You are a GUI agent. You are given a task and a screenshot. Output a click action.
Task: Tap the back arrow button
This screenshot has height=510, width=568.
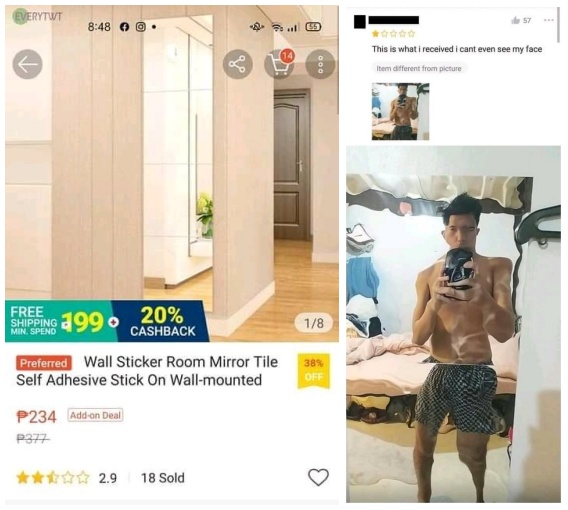(x=28, y=64)
